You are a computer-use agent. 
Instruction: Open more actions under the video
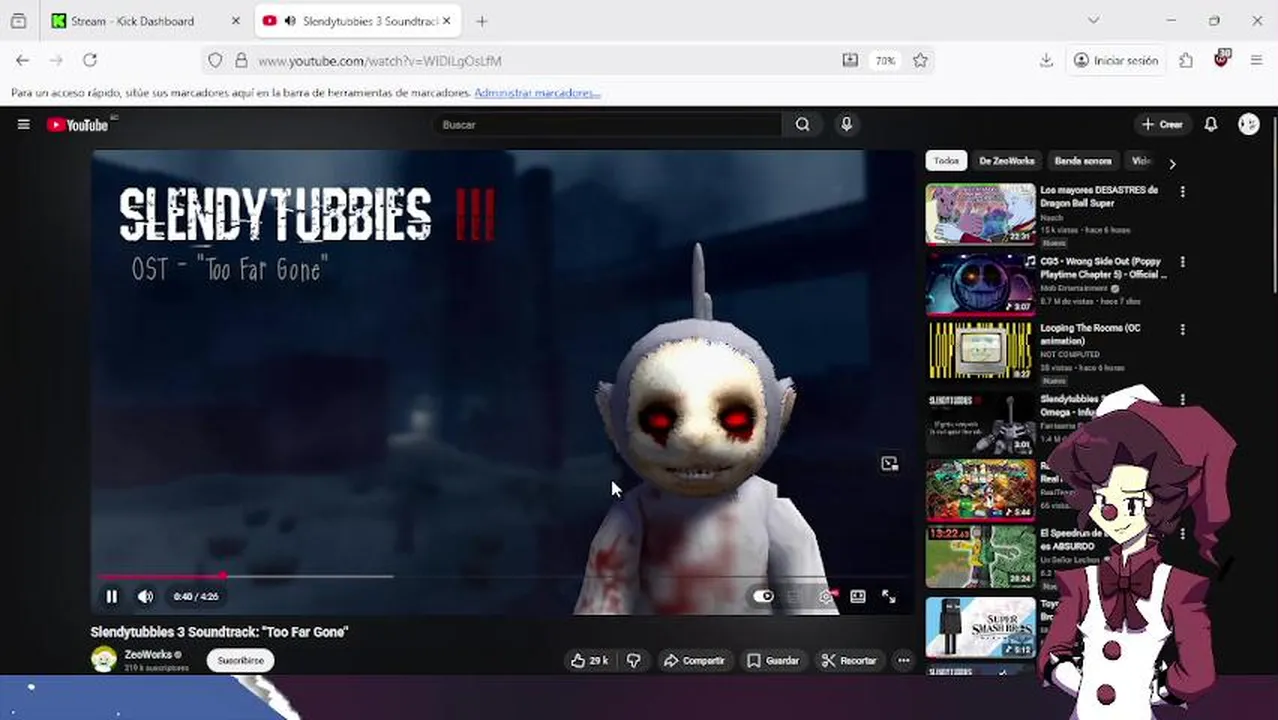903,661
